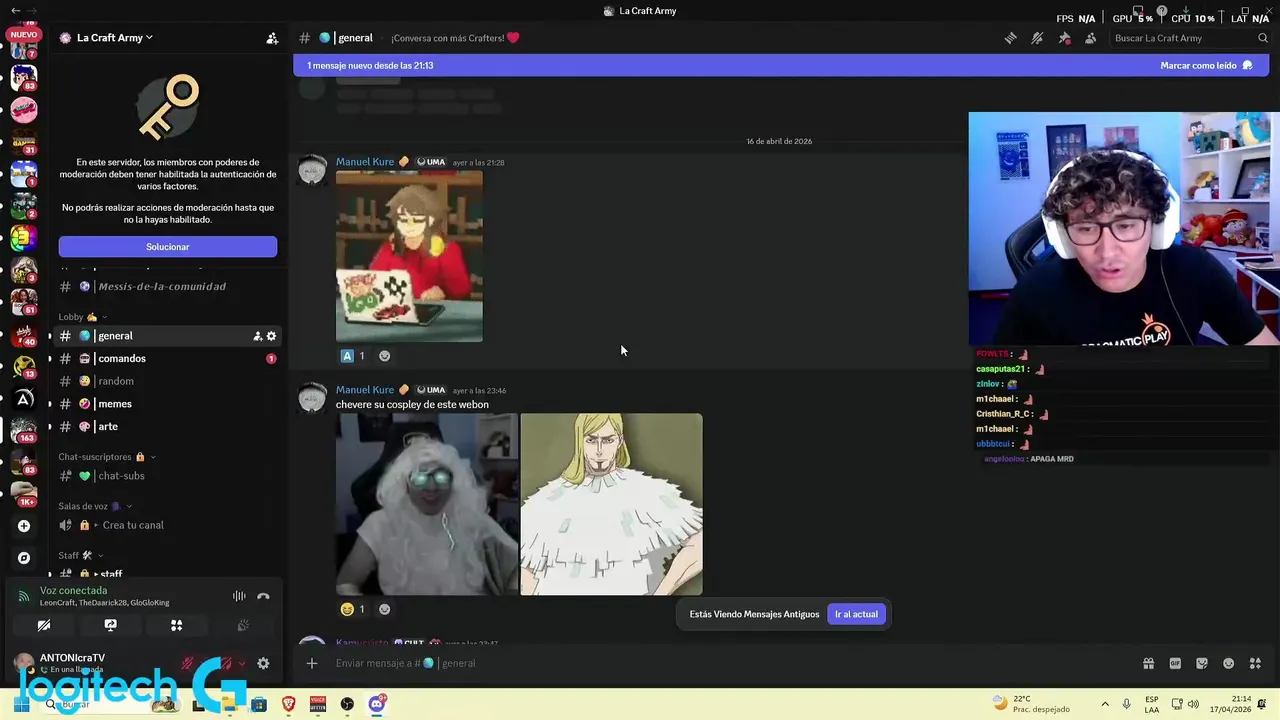Viewport: 1280px width, 720px height.
Task: Click the share screen button in voice panel
Action: click(x=110, y=625)
